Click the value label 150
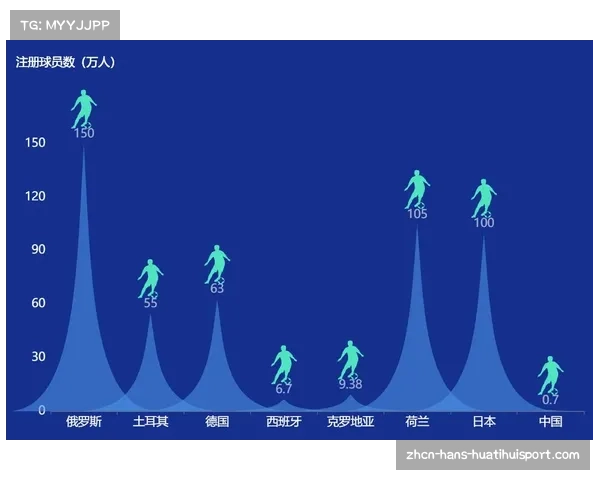Viewport: 600px width, 480px height. coord(84,133)
